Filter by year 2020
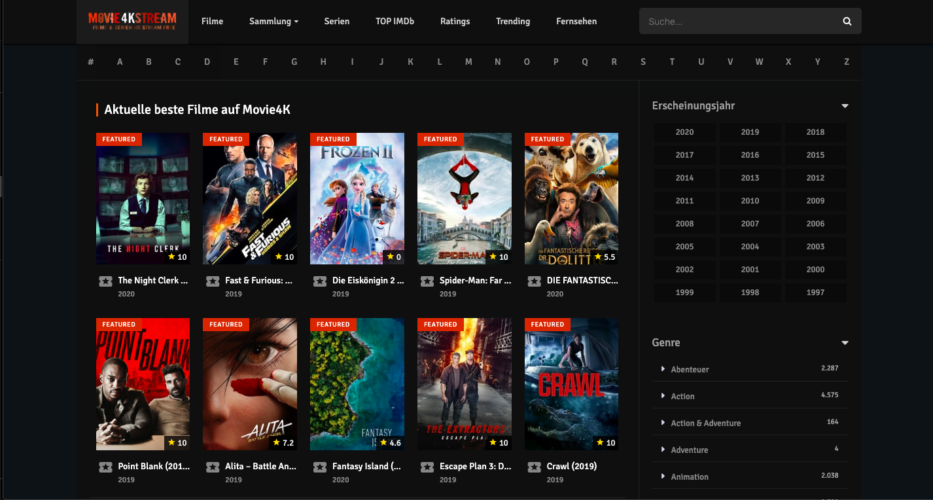 [684, 132]
